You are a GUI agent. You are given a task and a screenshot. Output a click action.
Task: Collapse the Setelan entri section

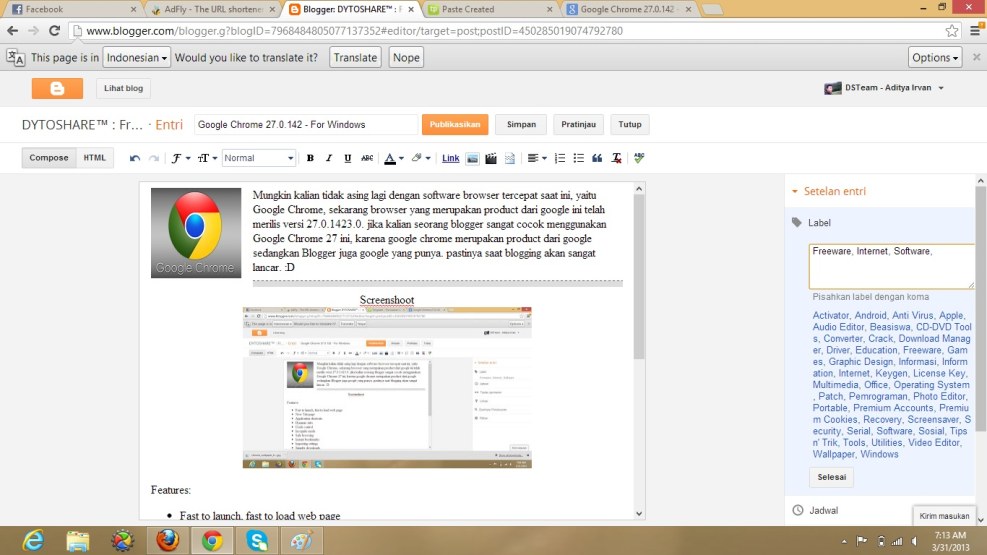point(829,191)
